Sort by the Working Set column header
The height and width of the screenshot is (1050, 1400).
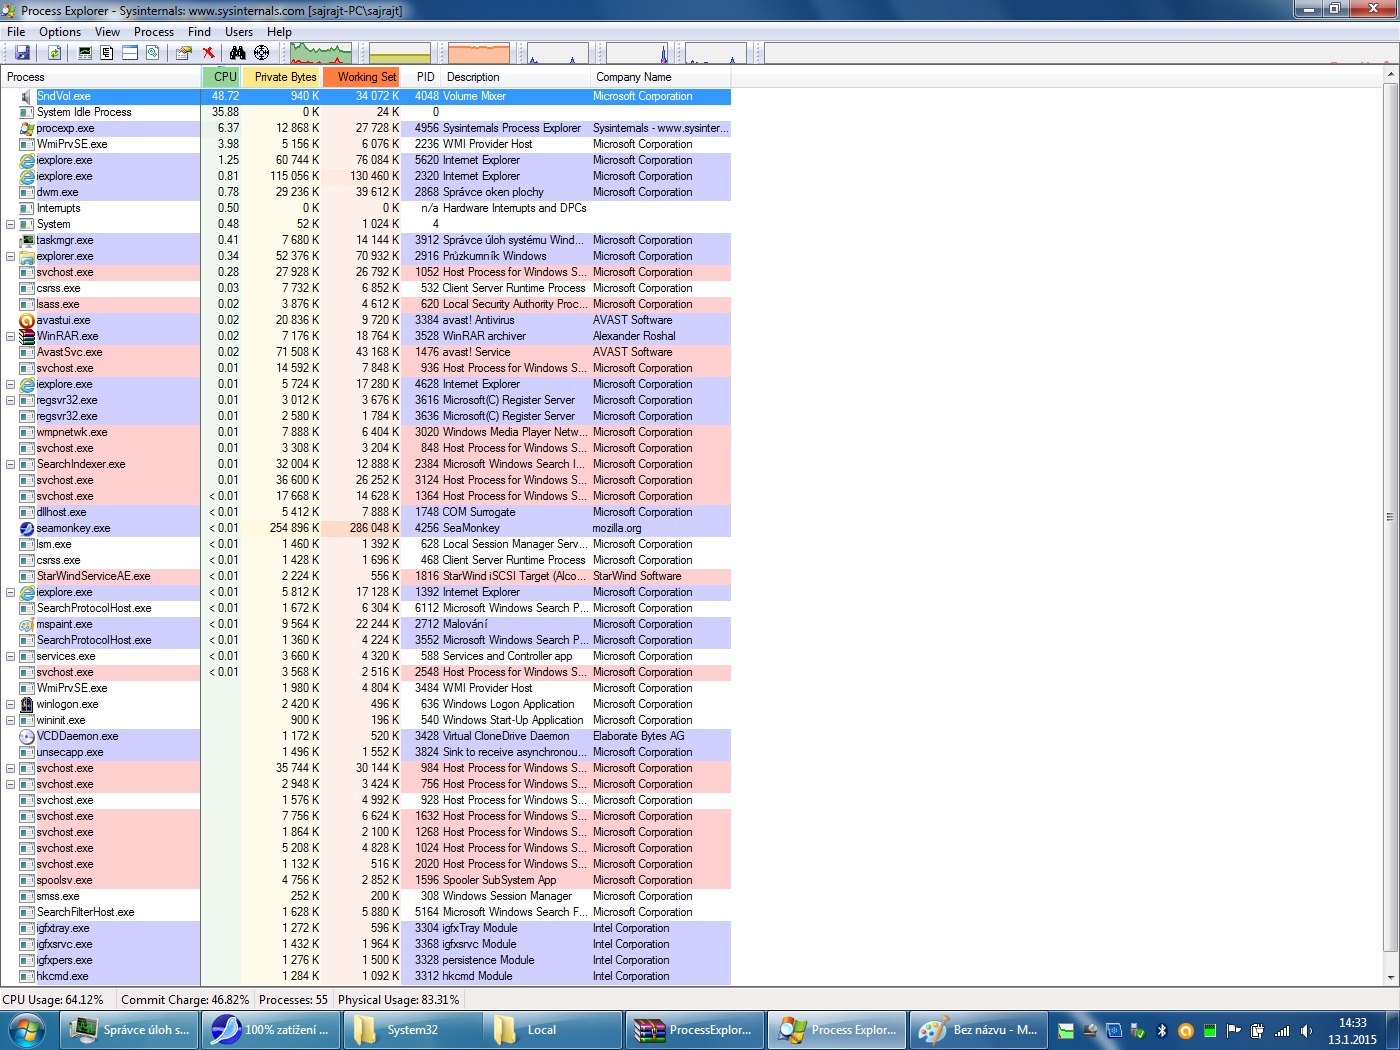(362, 77)
